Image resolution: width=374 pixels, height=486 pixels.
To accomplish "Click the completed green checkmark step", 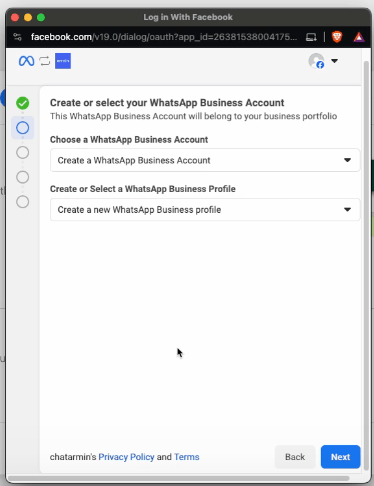I will click(x=23, y=103).
